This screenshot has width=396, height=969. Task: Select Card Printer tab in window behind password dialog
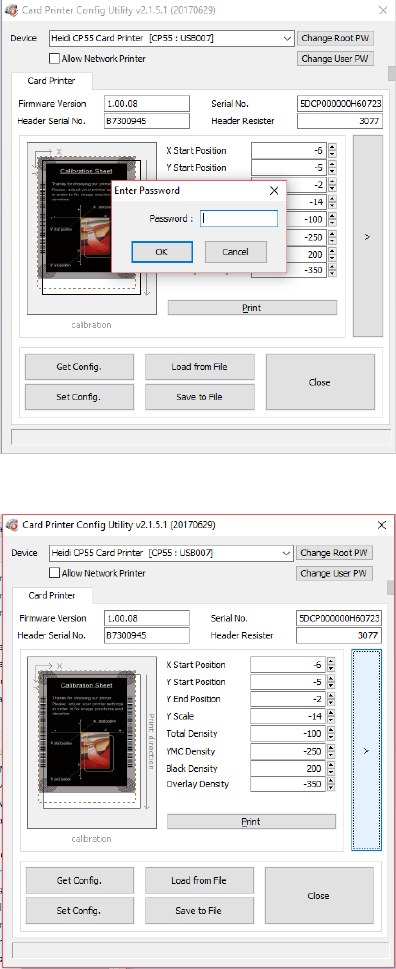coord(52,81)
